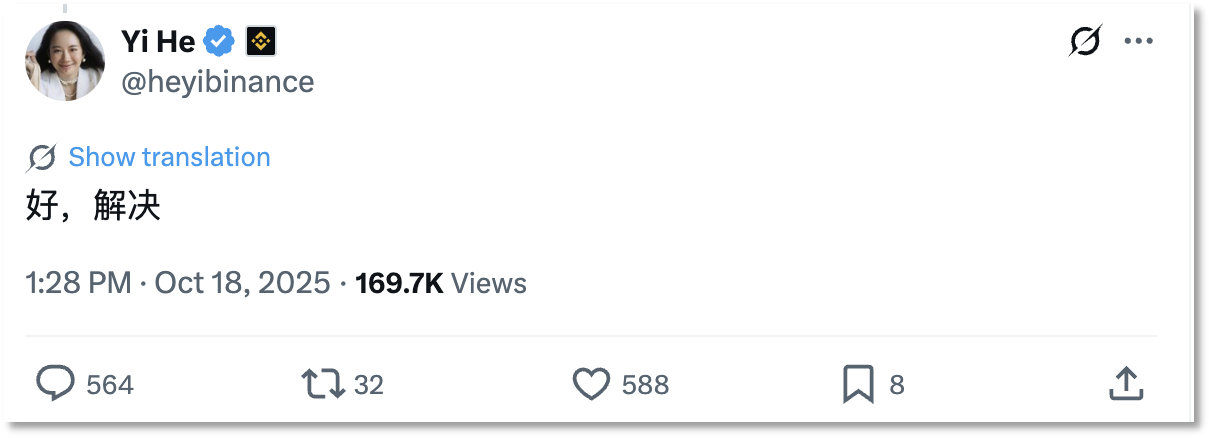The width and height of the screenshot is (1209, 438).
Task: Repost the tweet using the retweet icon
Action: [323, 384]
